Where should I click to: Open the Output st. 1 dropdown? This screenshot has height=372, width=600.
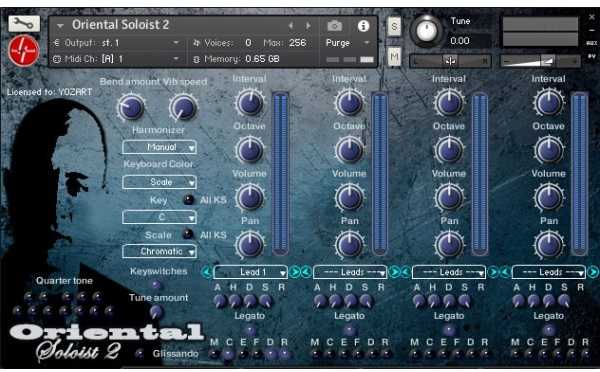coord(117,43)
